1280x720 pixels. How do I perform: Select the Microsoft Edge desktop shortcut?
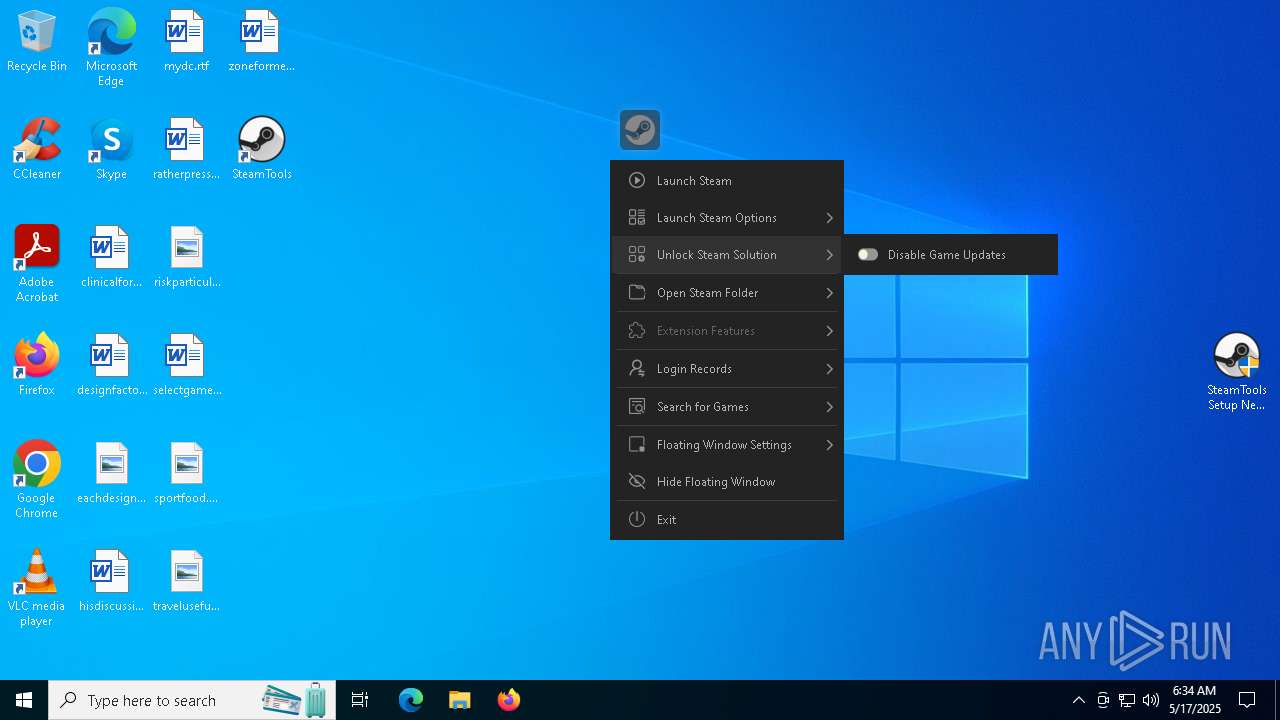(x=111, y=47)
